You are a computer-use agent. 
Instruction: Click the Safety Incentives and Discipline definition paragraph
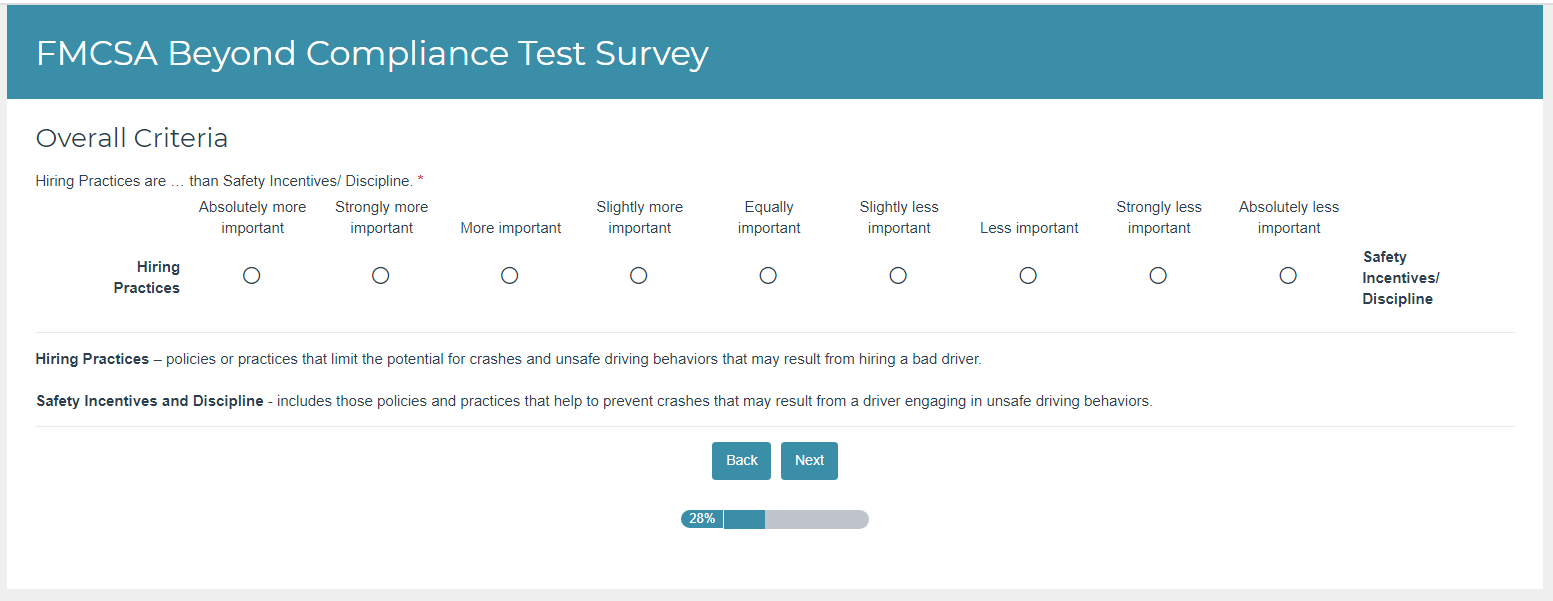point(594,402)
